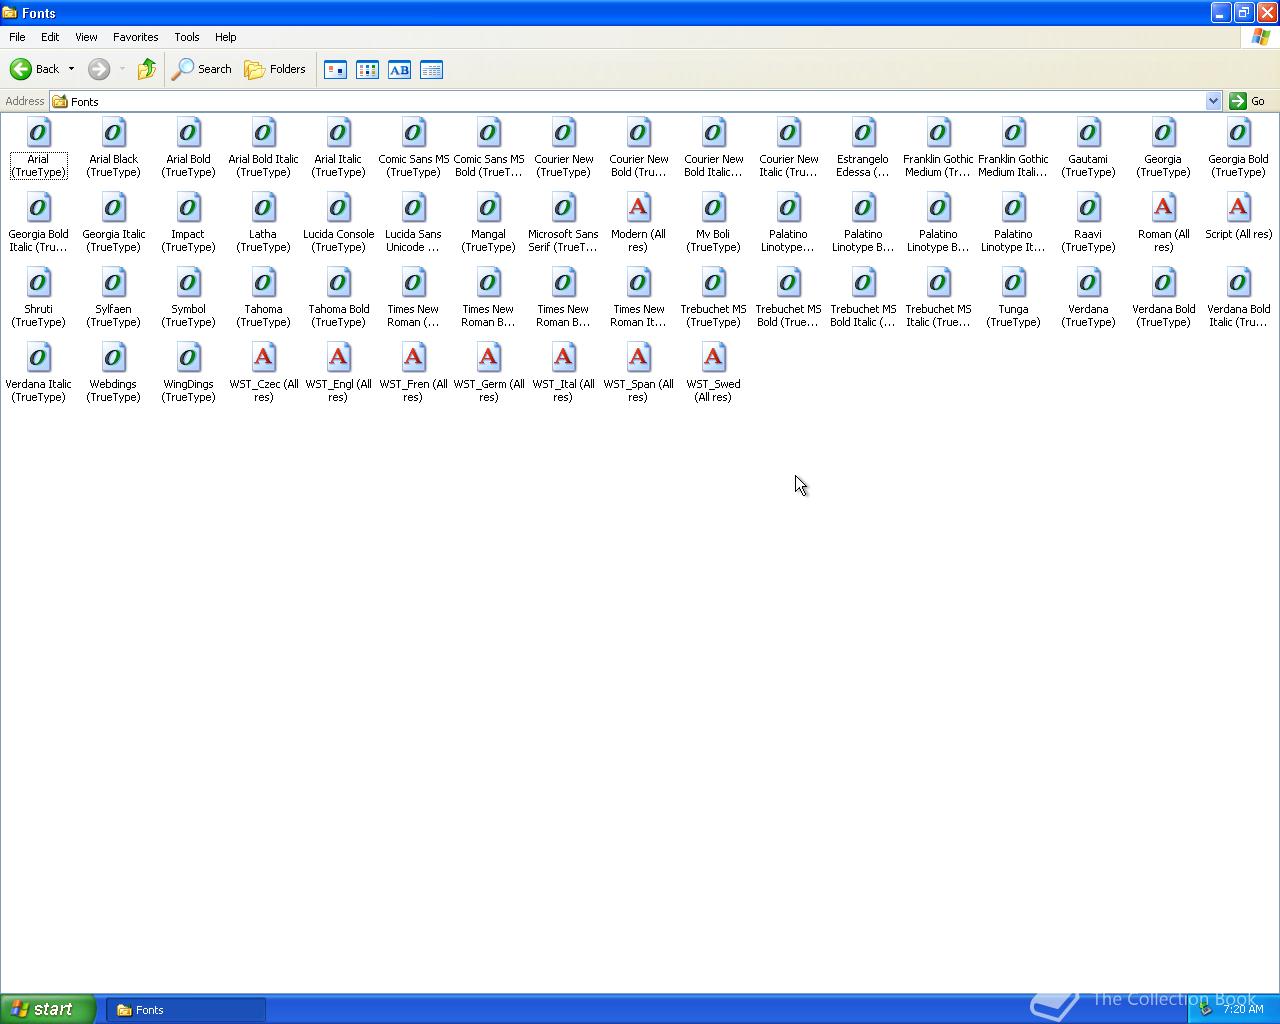Image resolution: width=1280 pixels, height=1024 pixels.
Task: Open the Windows Start menu
Action: coord(48,1009)
